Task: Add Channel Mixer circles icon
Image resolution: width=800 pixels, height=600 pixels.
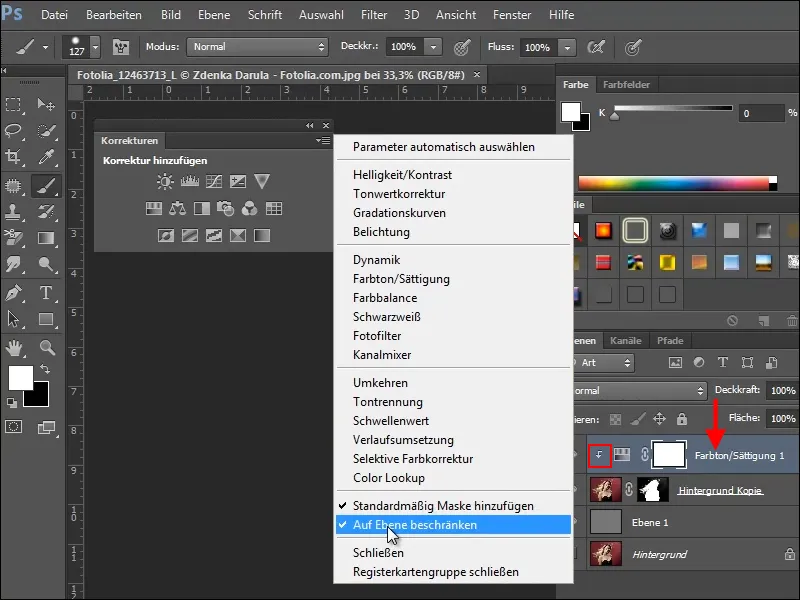Action: click(249, 208)
